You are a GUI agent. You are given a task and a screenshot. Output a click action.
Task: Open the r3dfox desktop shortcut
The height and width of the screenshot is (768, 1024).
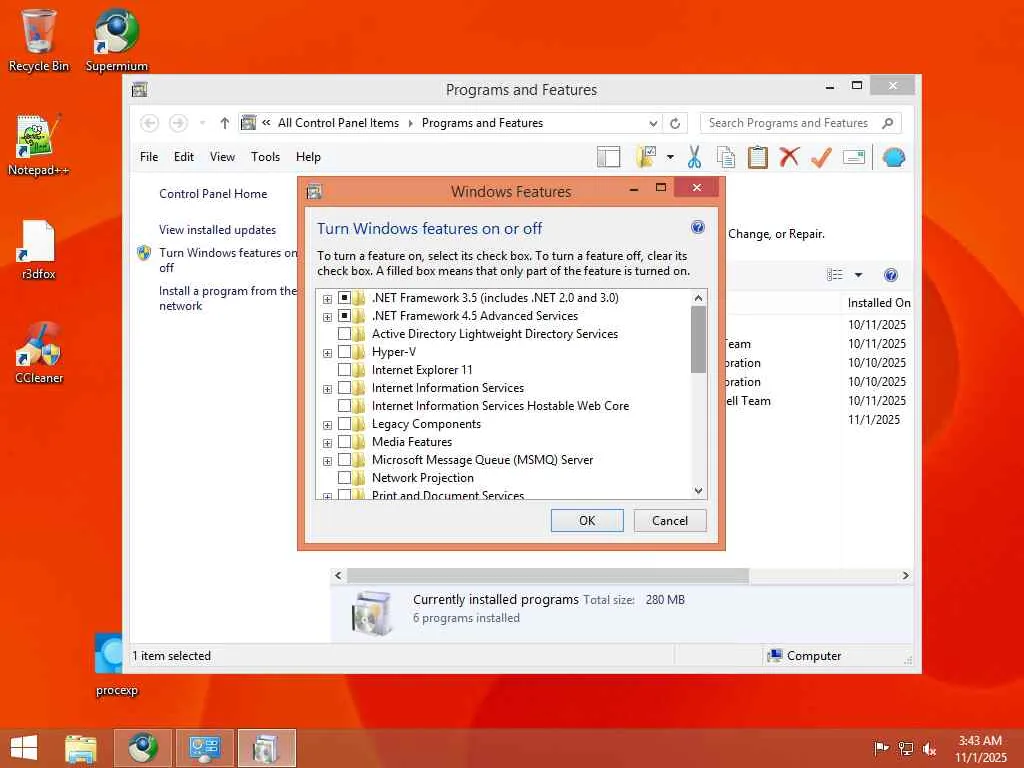(x=39, y=249)
